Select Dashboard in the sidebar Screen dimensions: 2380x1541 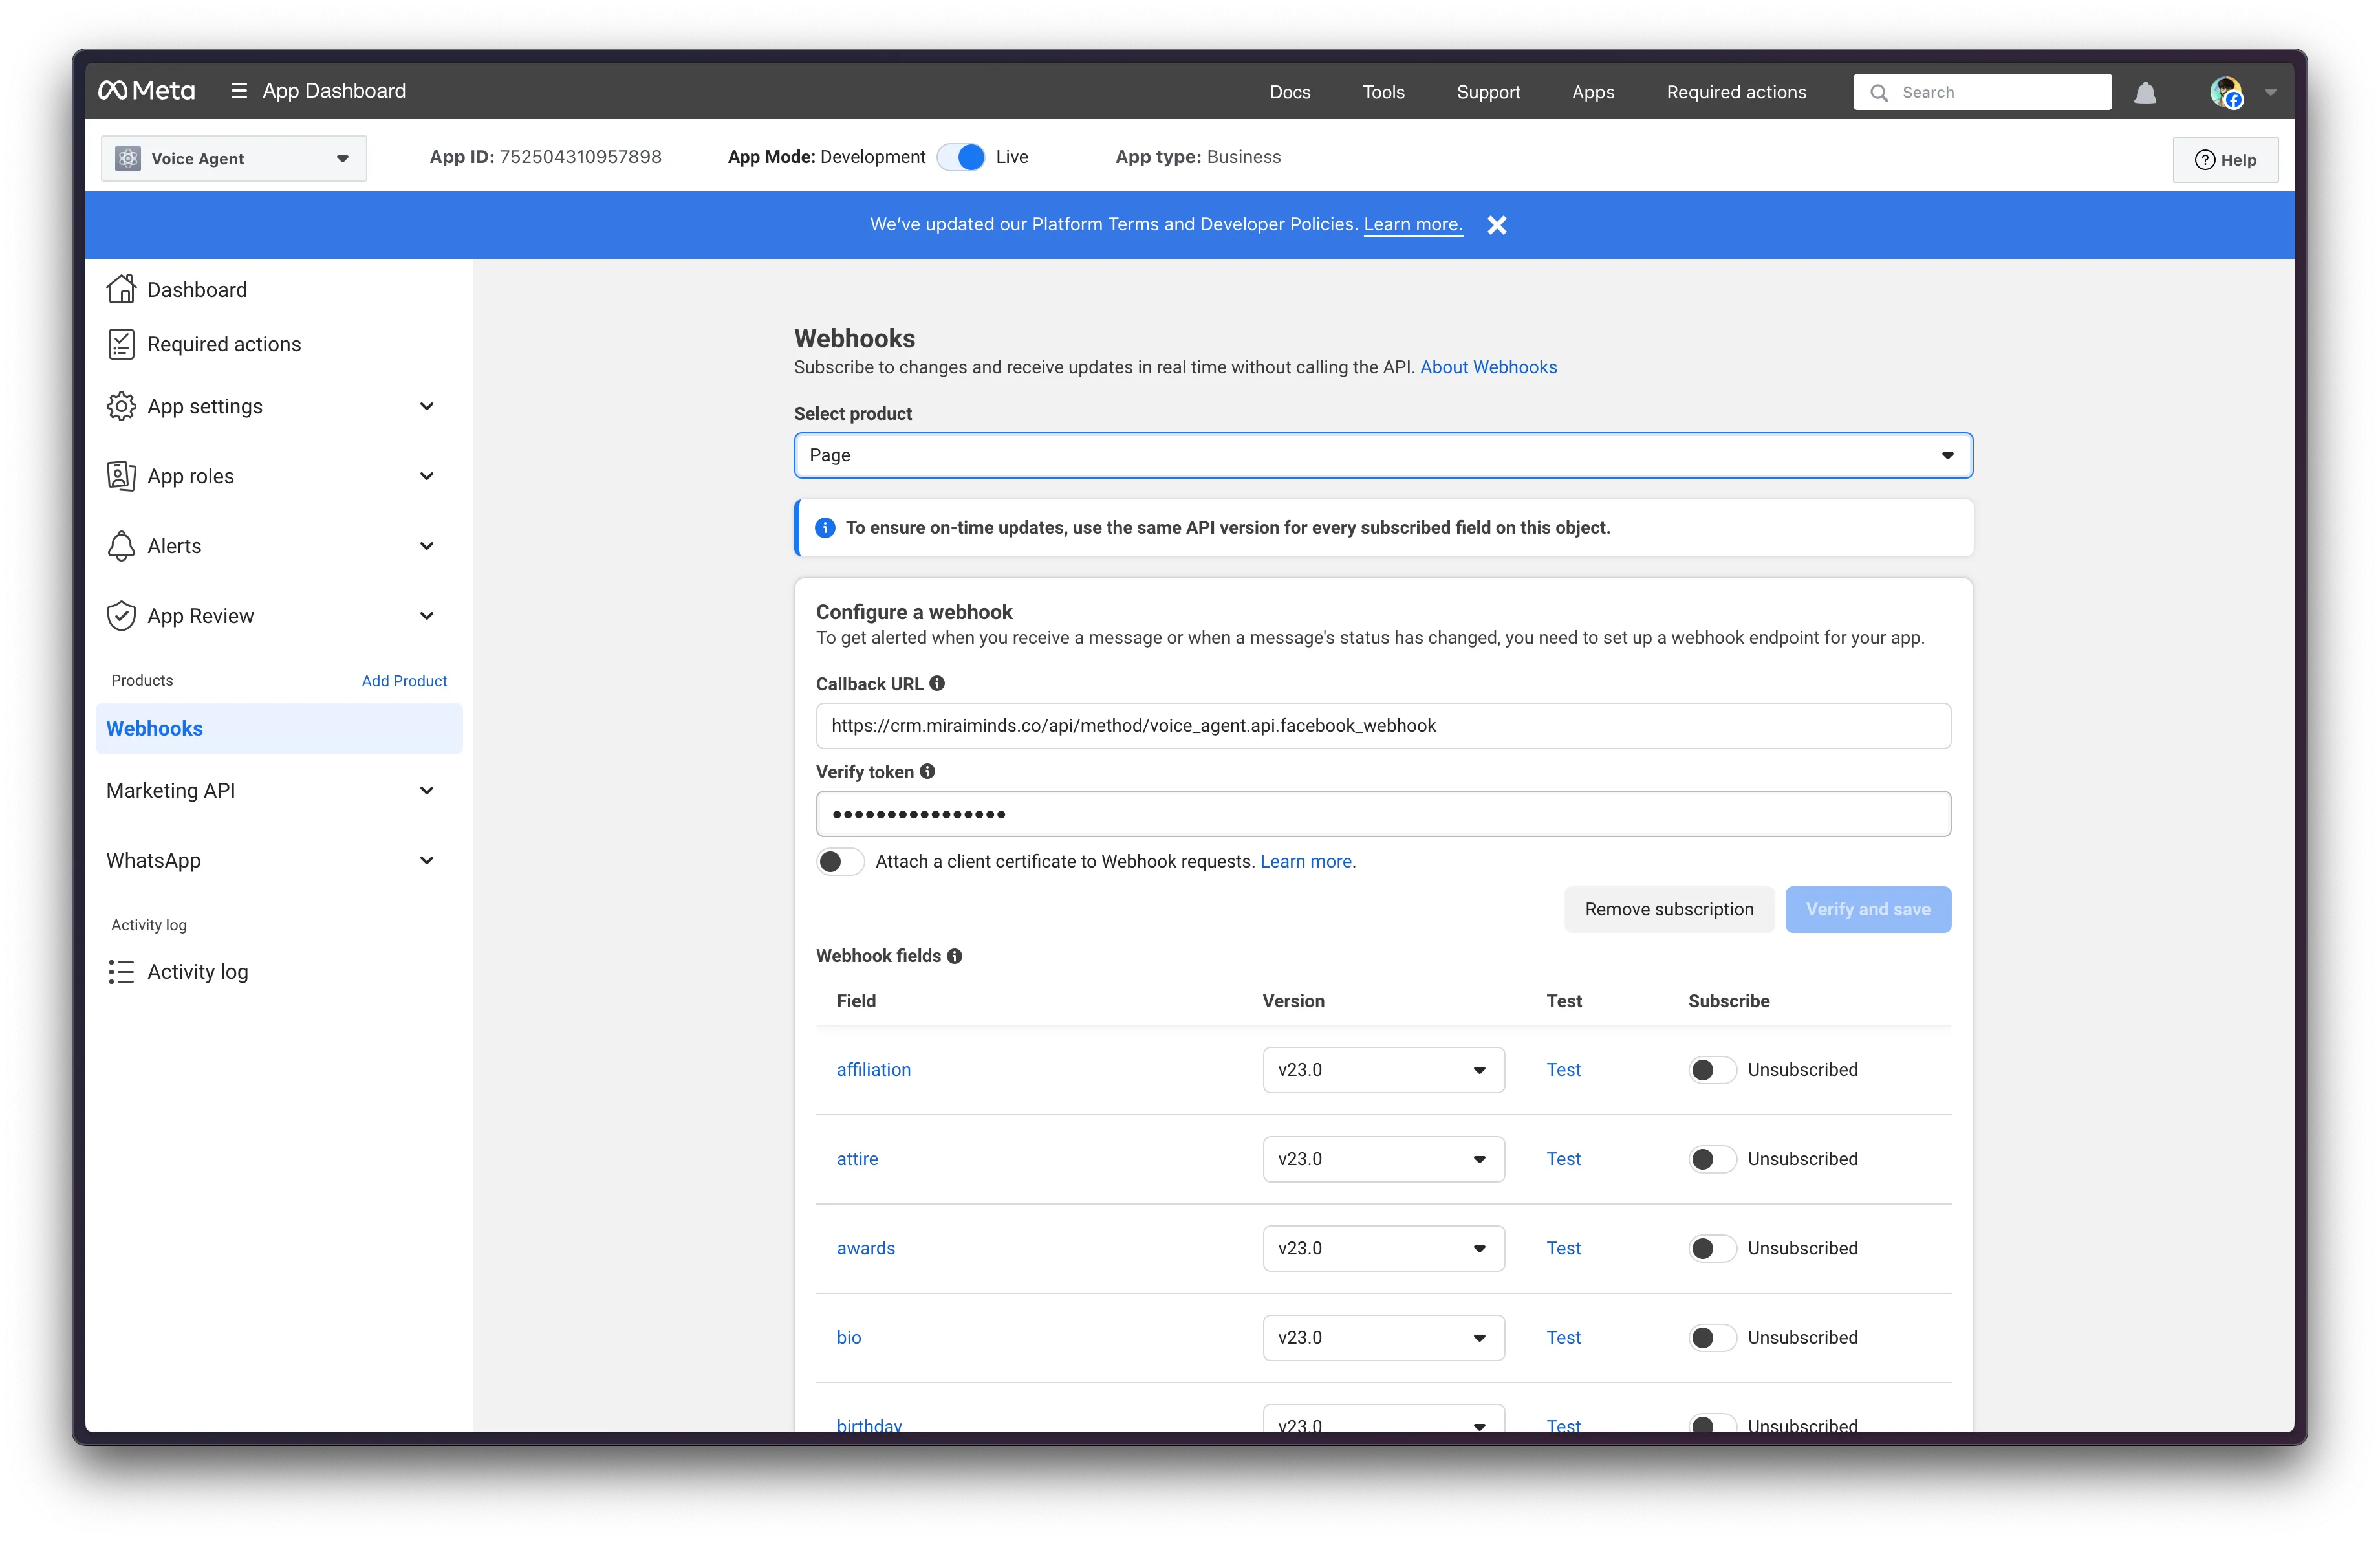197,290
